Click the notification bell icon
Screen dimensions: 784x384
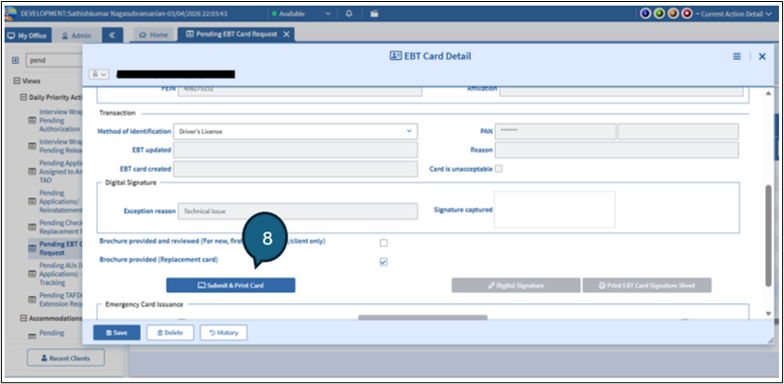tap(348, 14)
